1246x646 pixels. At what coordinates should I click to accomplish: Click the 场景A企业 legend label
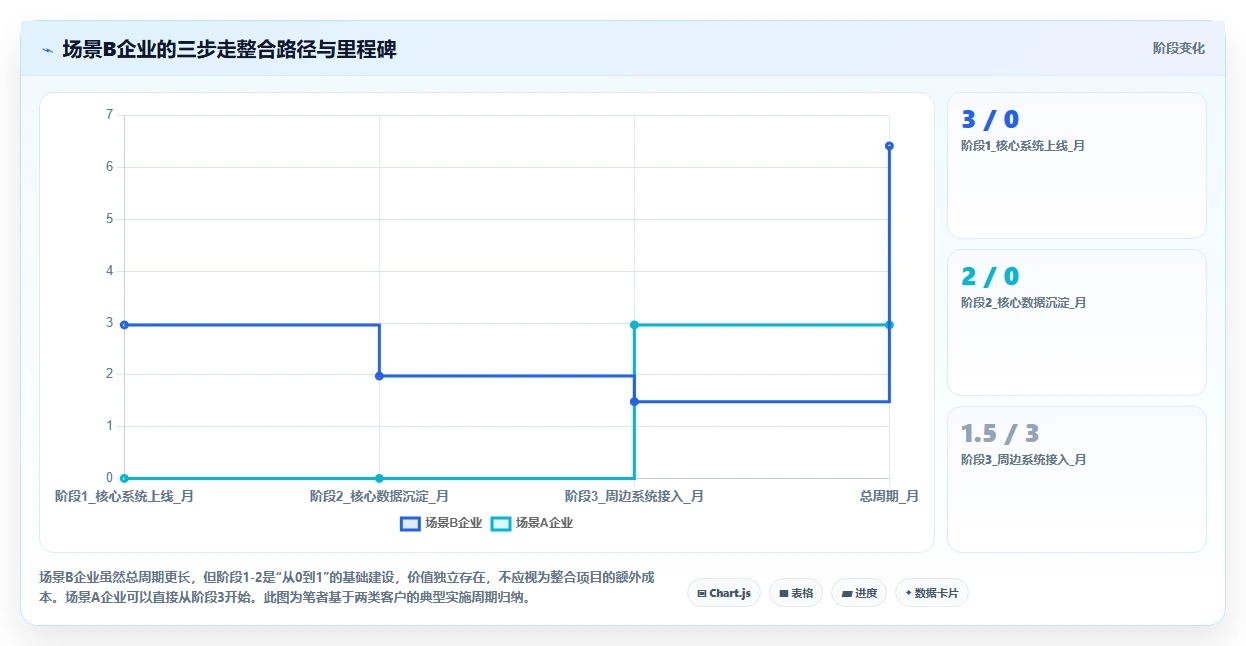[544, 523]
